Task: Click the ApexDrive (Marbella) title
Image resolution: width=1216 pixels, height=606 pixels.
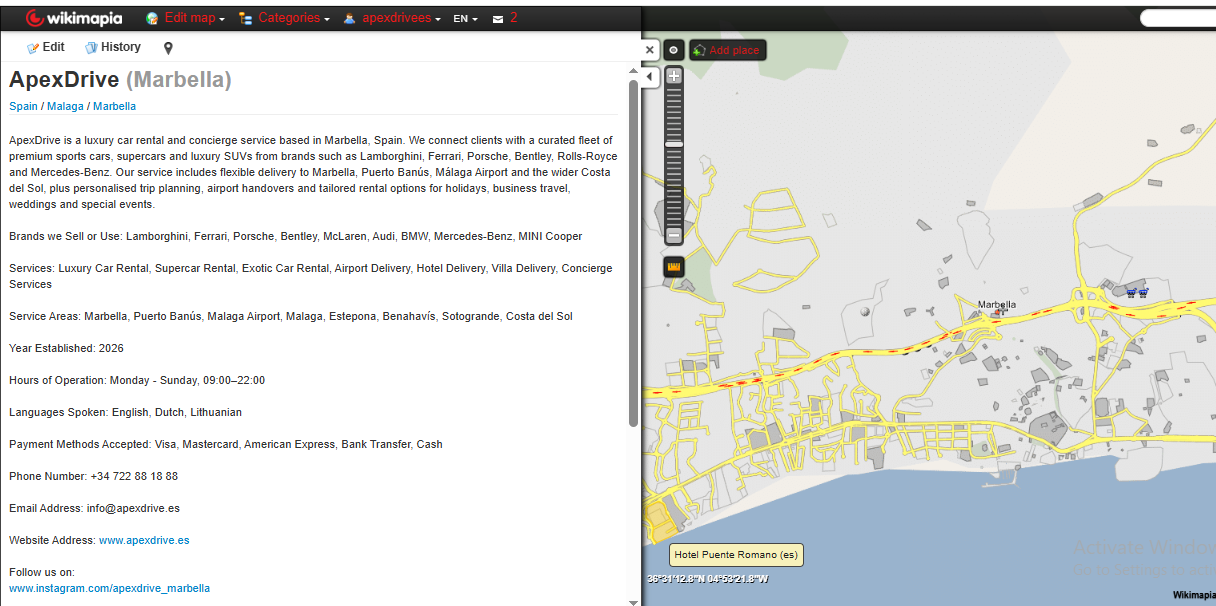Action: [x=120, y=80]
